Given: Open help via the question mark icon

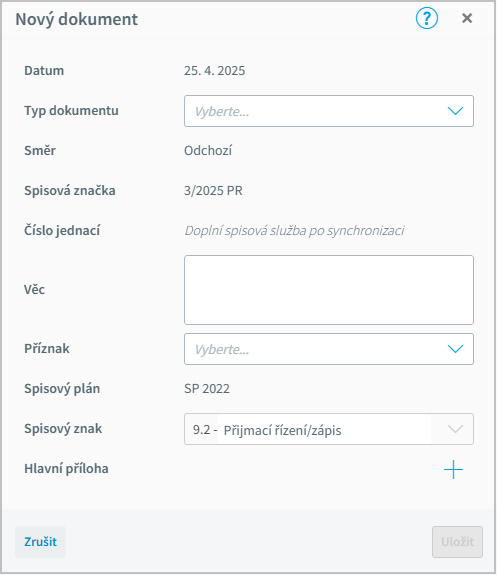Looking at the screenshot, I should click(427, 18).
